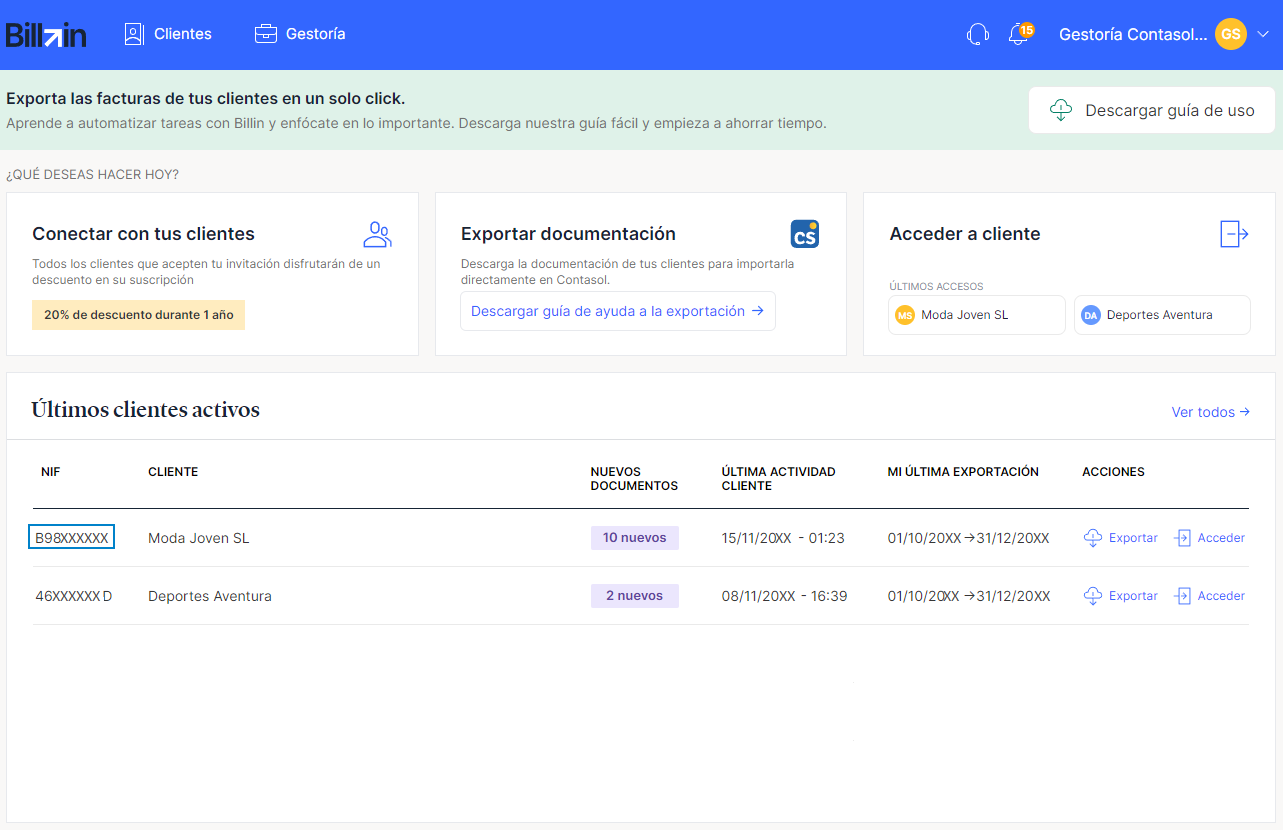Click access door icon in Moda Joven row

coord(1182,538)
